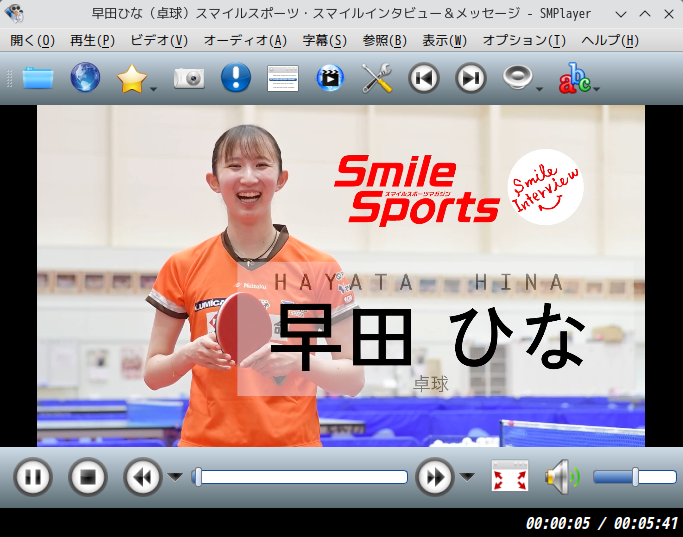Open the 字幕(S) menu
Viewport: 683px width, 537px height.
(x=325, y=41)
